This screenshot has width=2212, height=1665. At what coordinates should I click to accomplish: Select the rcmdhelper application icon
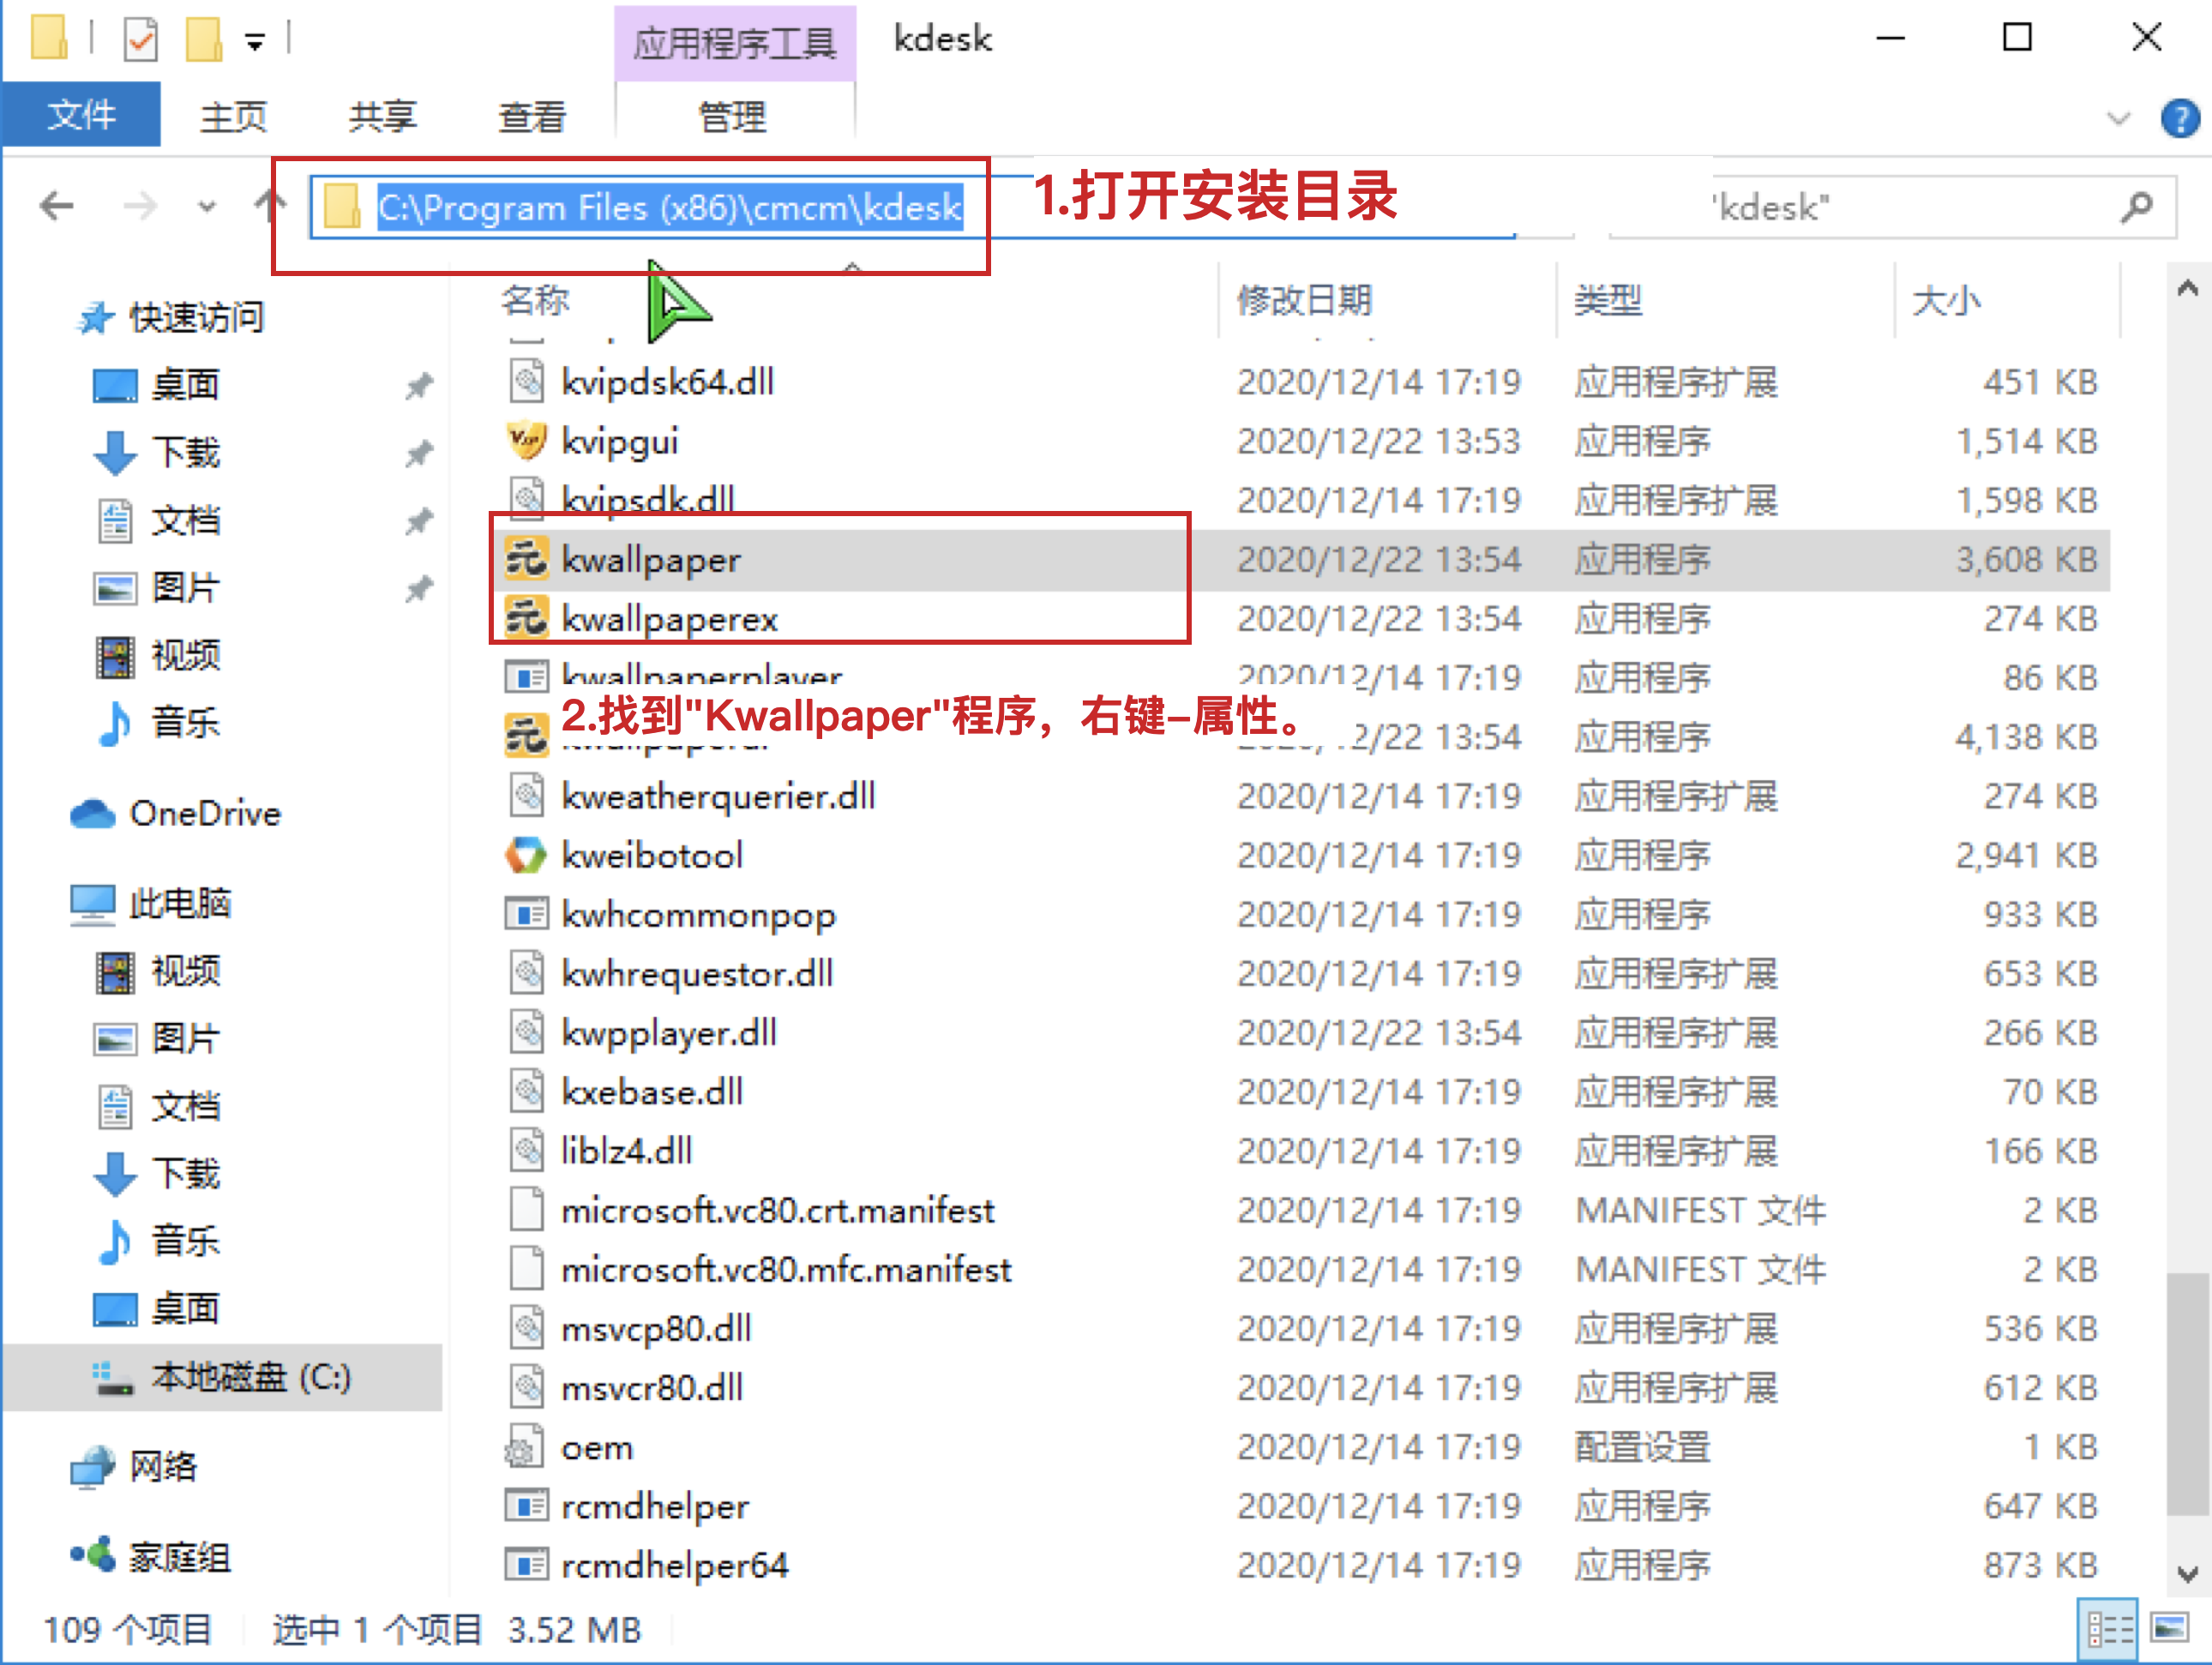click(x=526, y=1505)
